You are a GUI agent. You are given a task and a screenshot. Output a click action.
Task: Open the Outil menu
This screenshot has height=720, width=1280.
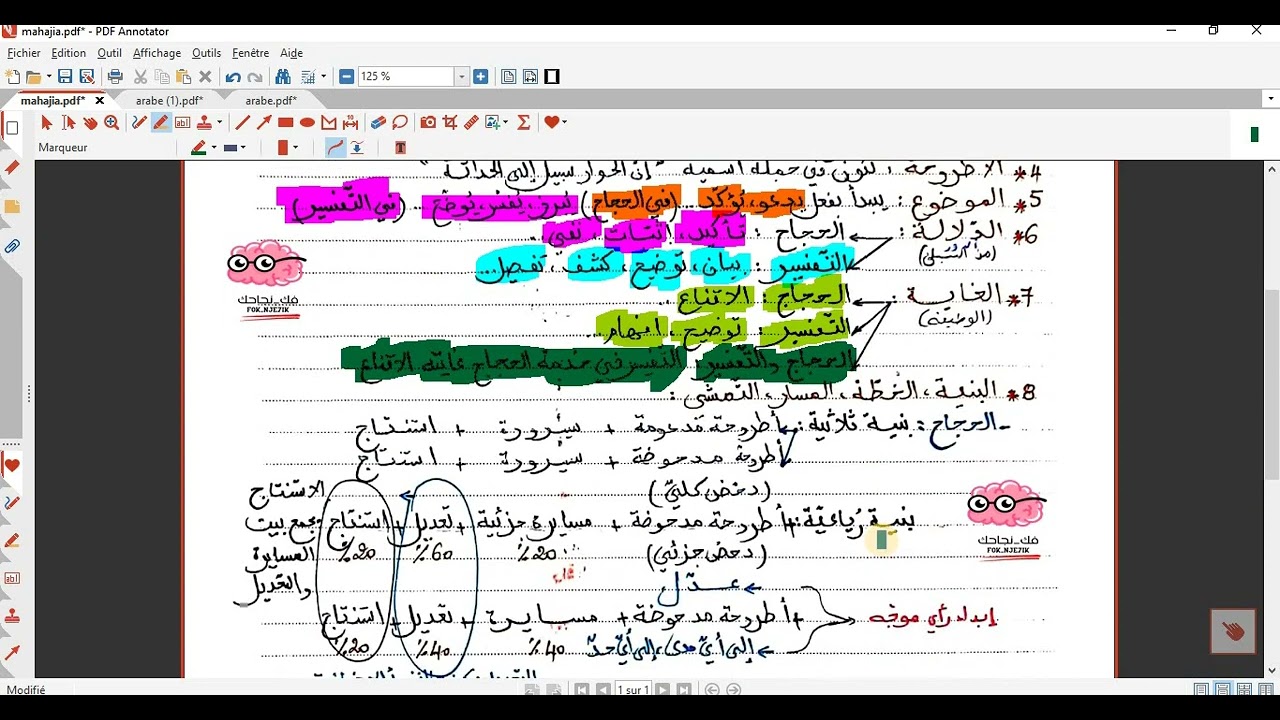[x=109, y=53]
